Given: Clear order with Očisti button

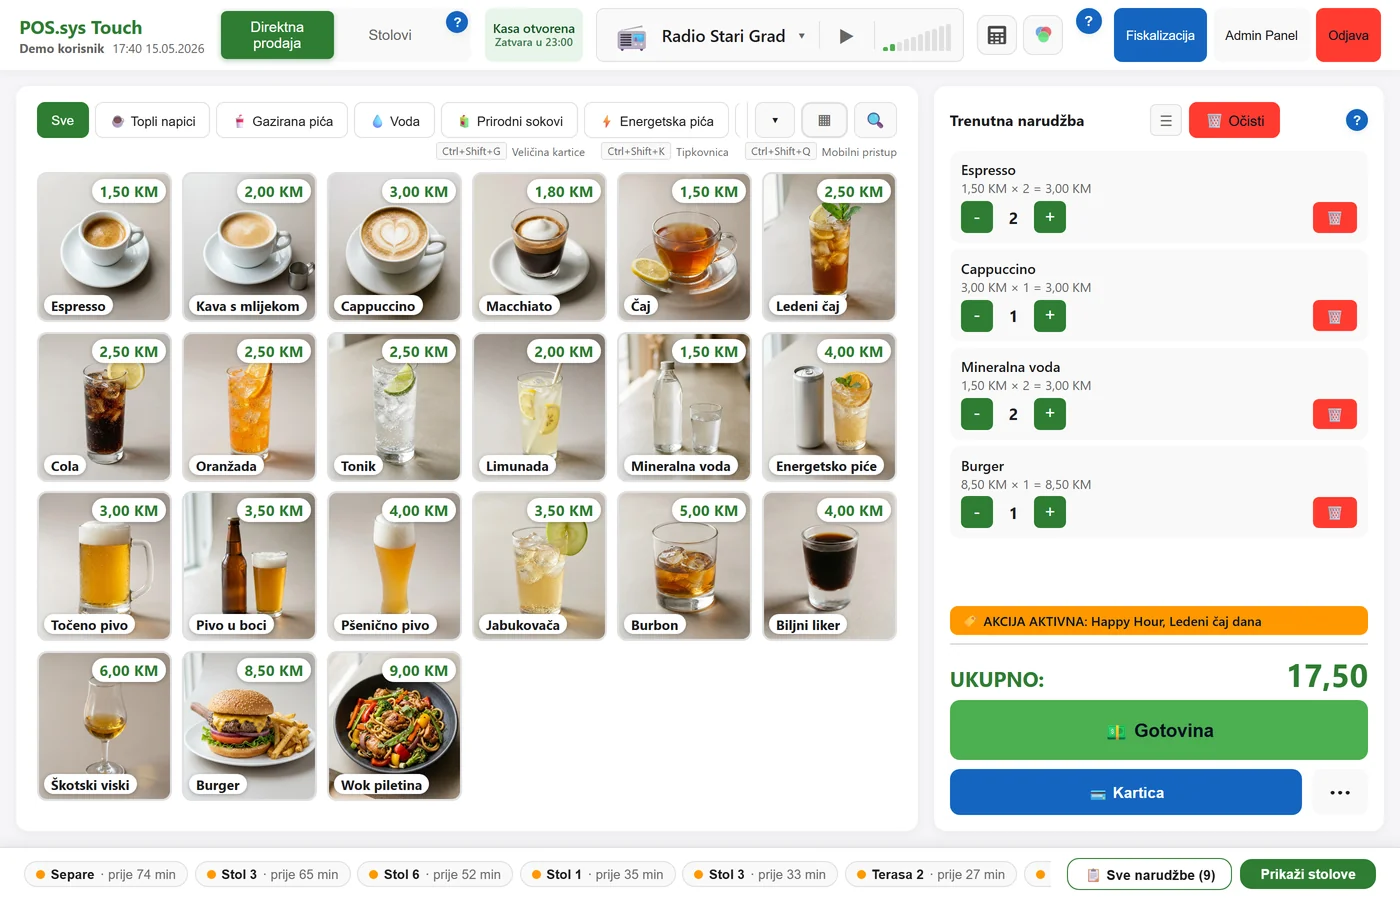Looking at the screenshot, I should (1234, 121).
